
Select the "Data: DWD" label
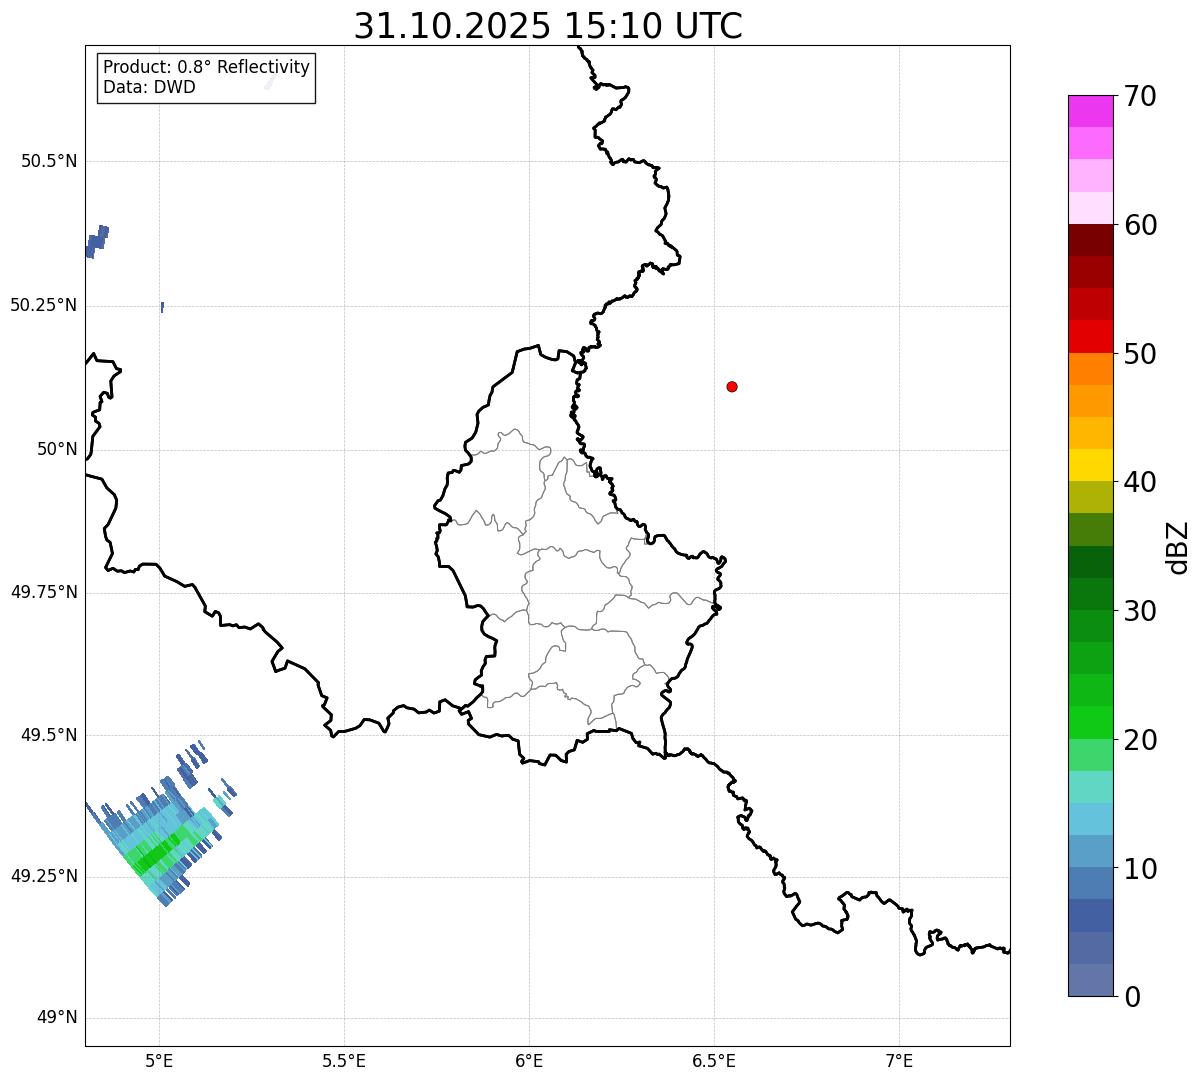[150, 87]
